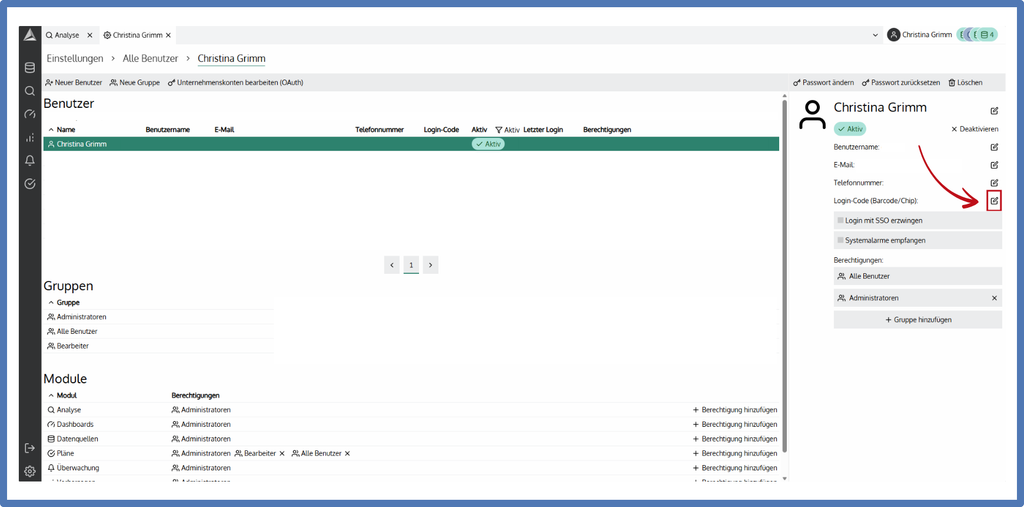
Task: Open the plans checkmark icon in the sidebar
Action: (29, 184)
